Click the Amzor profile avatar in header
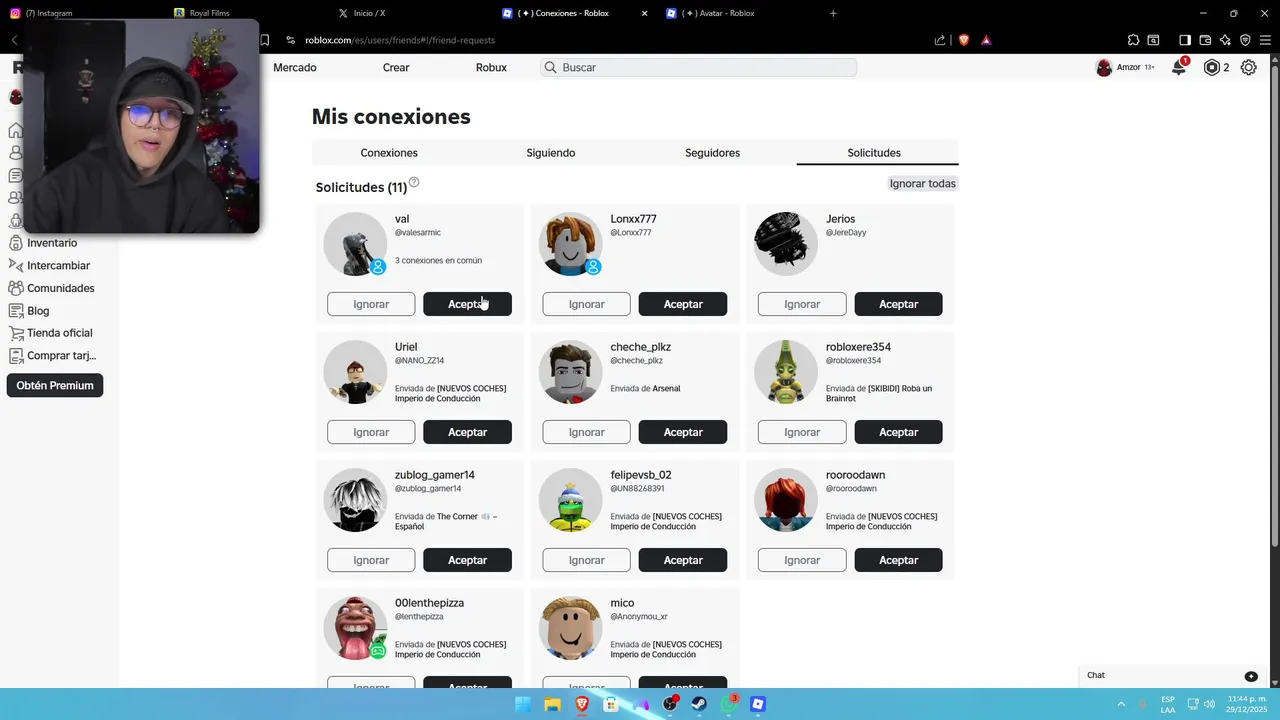Screen dimensions: 1280x720 click(1104, 68)
